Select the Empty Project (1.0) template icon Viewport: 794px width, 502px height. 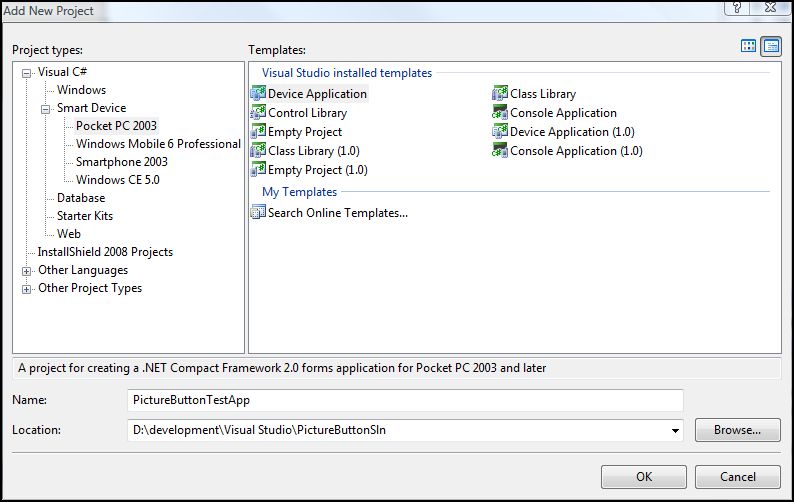click(x=258, y=169)
